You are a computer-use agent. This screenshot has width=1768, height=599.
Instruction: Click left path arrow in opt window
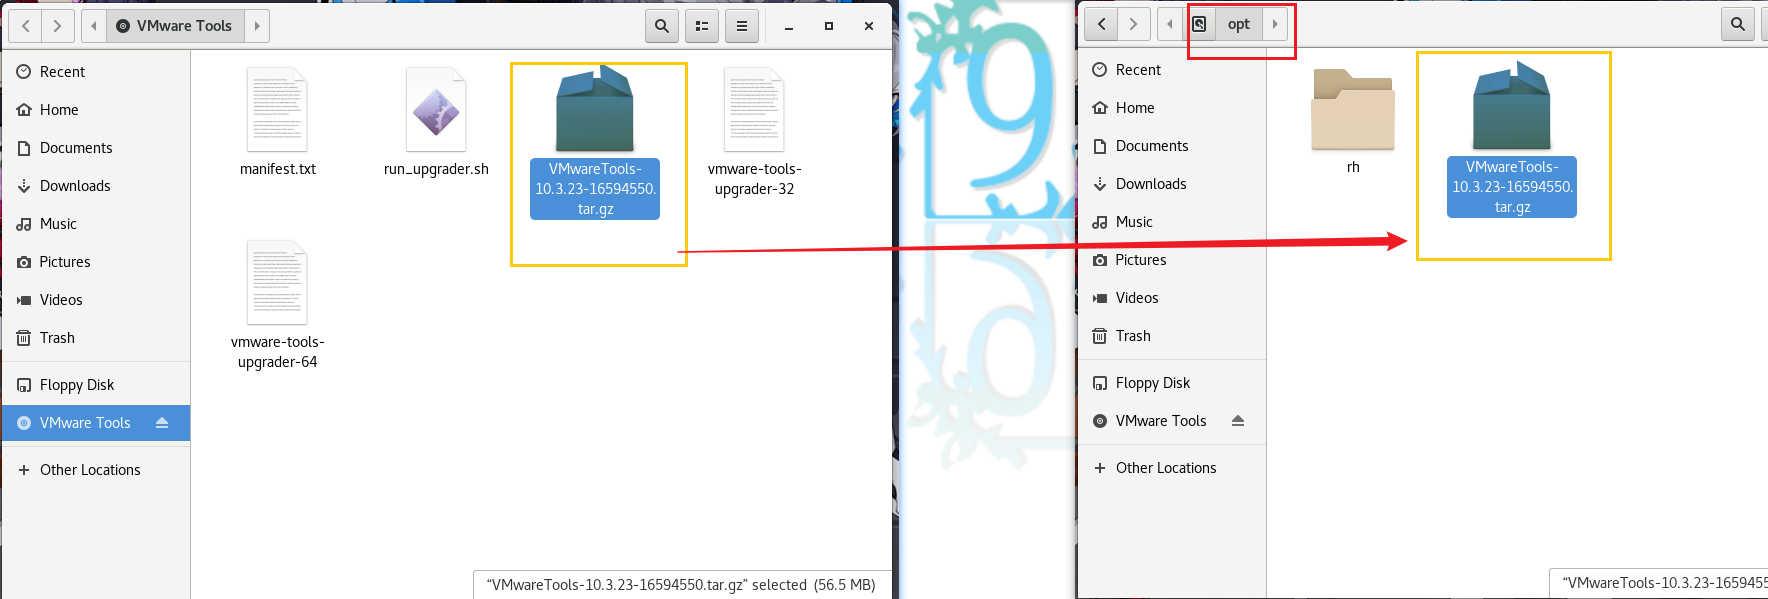coord(1170,24)
